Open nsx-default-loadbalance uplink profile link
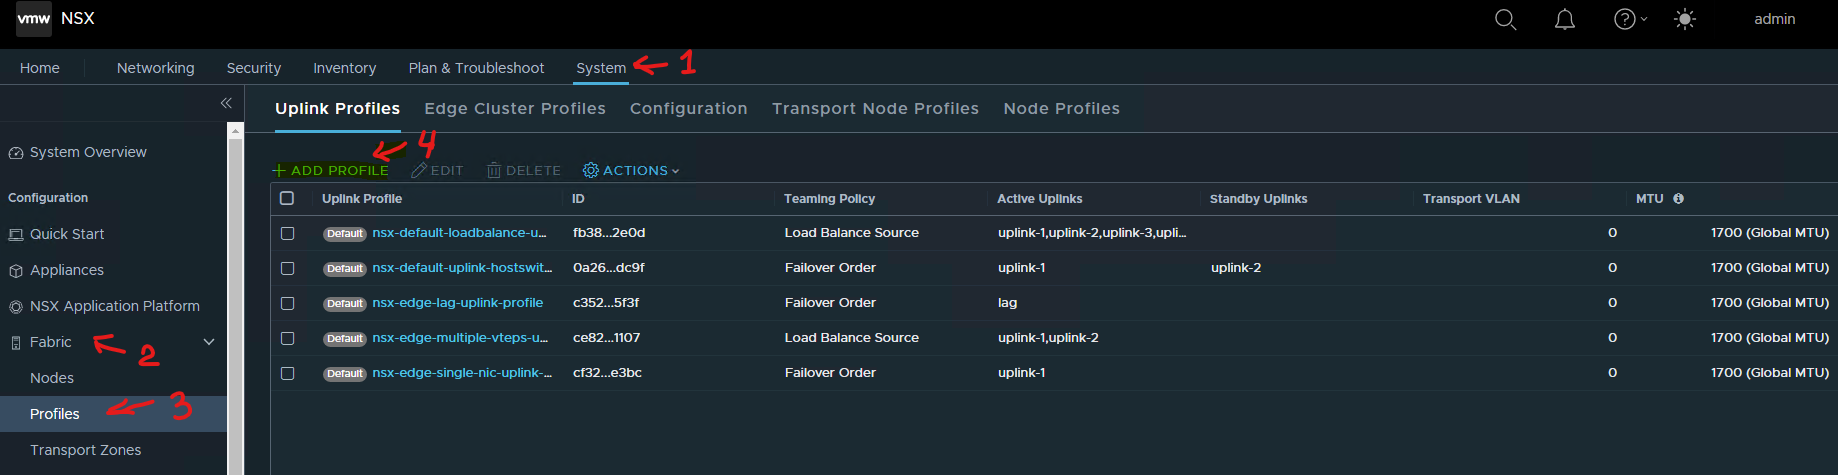The image size is (1838, 475). point(459,233)
